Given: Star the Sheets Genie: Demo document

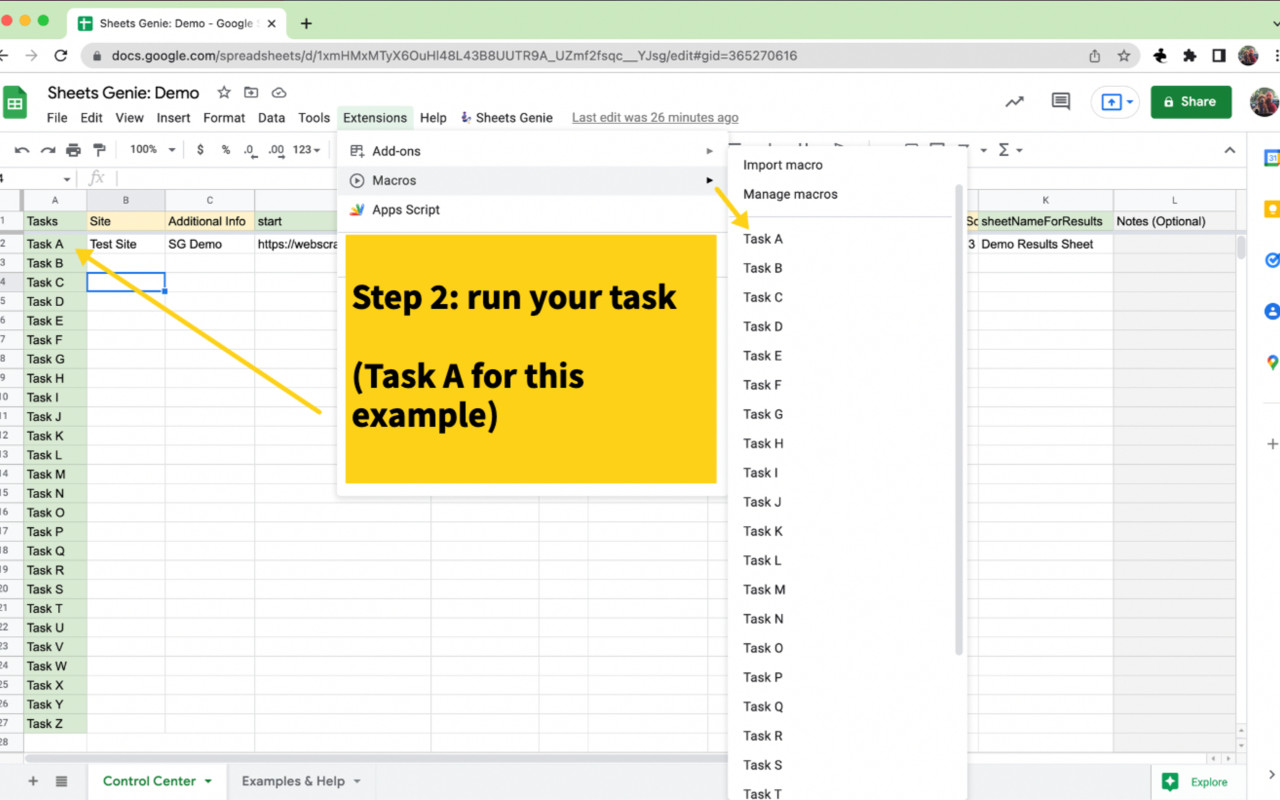Looking at the screenshot, I should tap(224, 92).
